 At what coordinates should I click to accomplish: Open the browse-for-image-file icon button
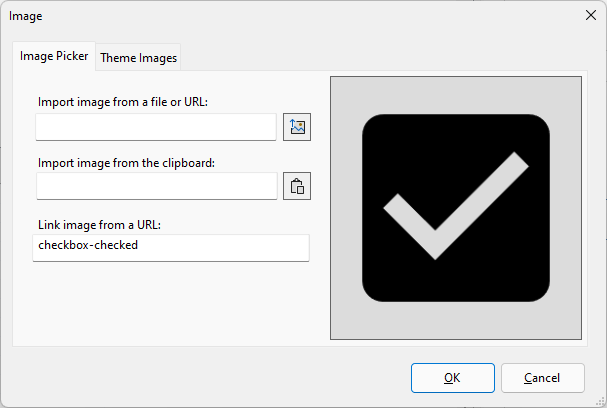297,127
